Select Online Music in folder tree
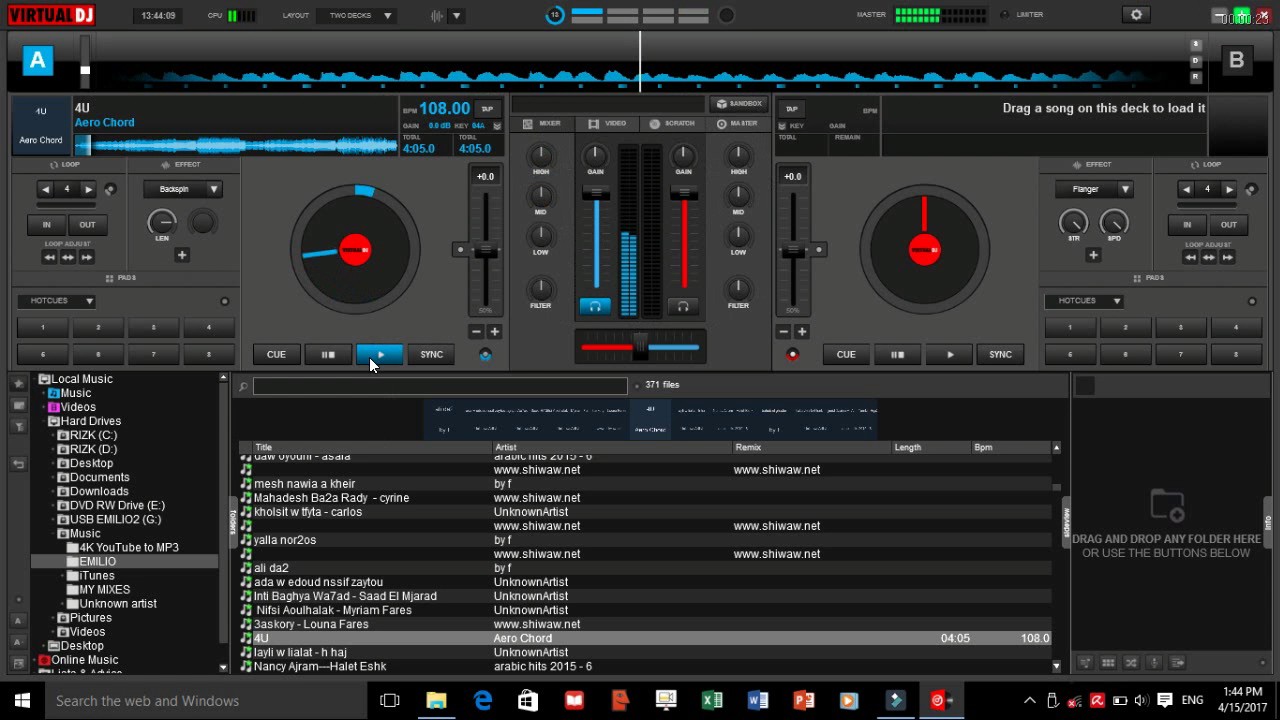Image resolution: width=1280 pixels, height=720 pixels. tap(85, 660)
